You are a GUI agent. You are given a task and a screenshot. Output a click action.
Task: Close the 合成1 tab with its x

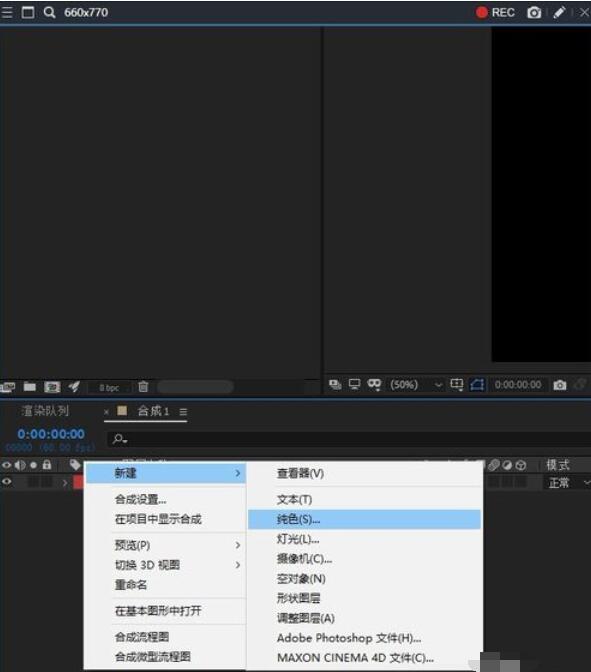click(106, 412)
